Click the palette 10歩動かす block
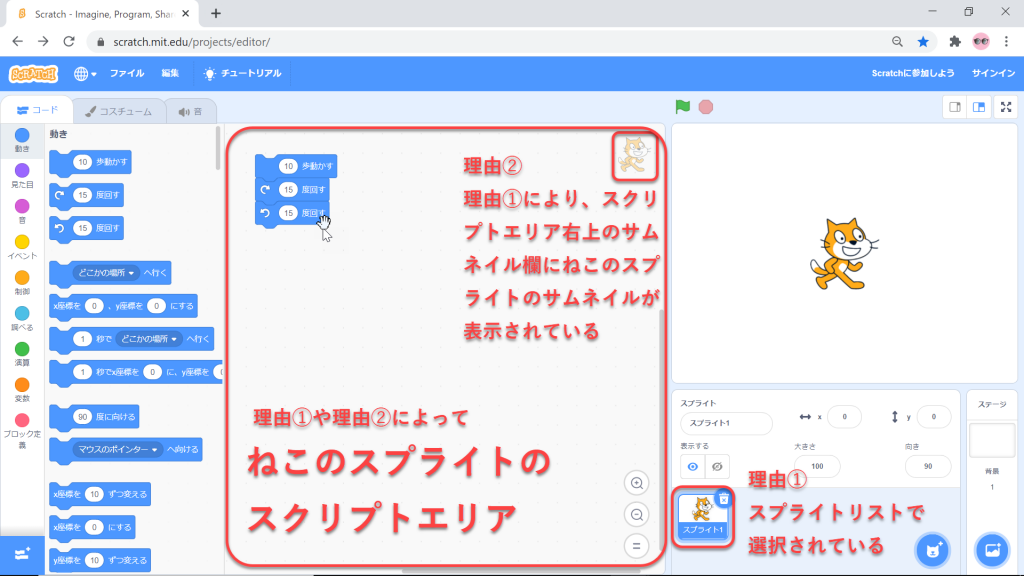Image resolution: width=1024 pixels, height=576 pixels. [x=90, y=163]
